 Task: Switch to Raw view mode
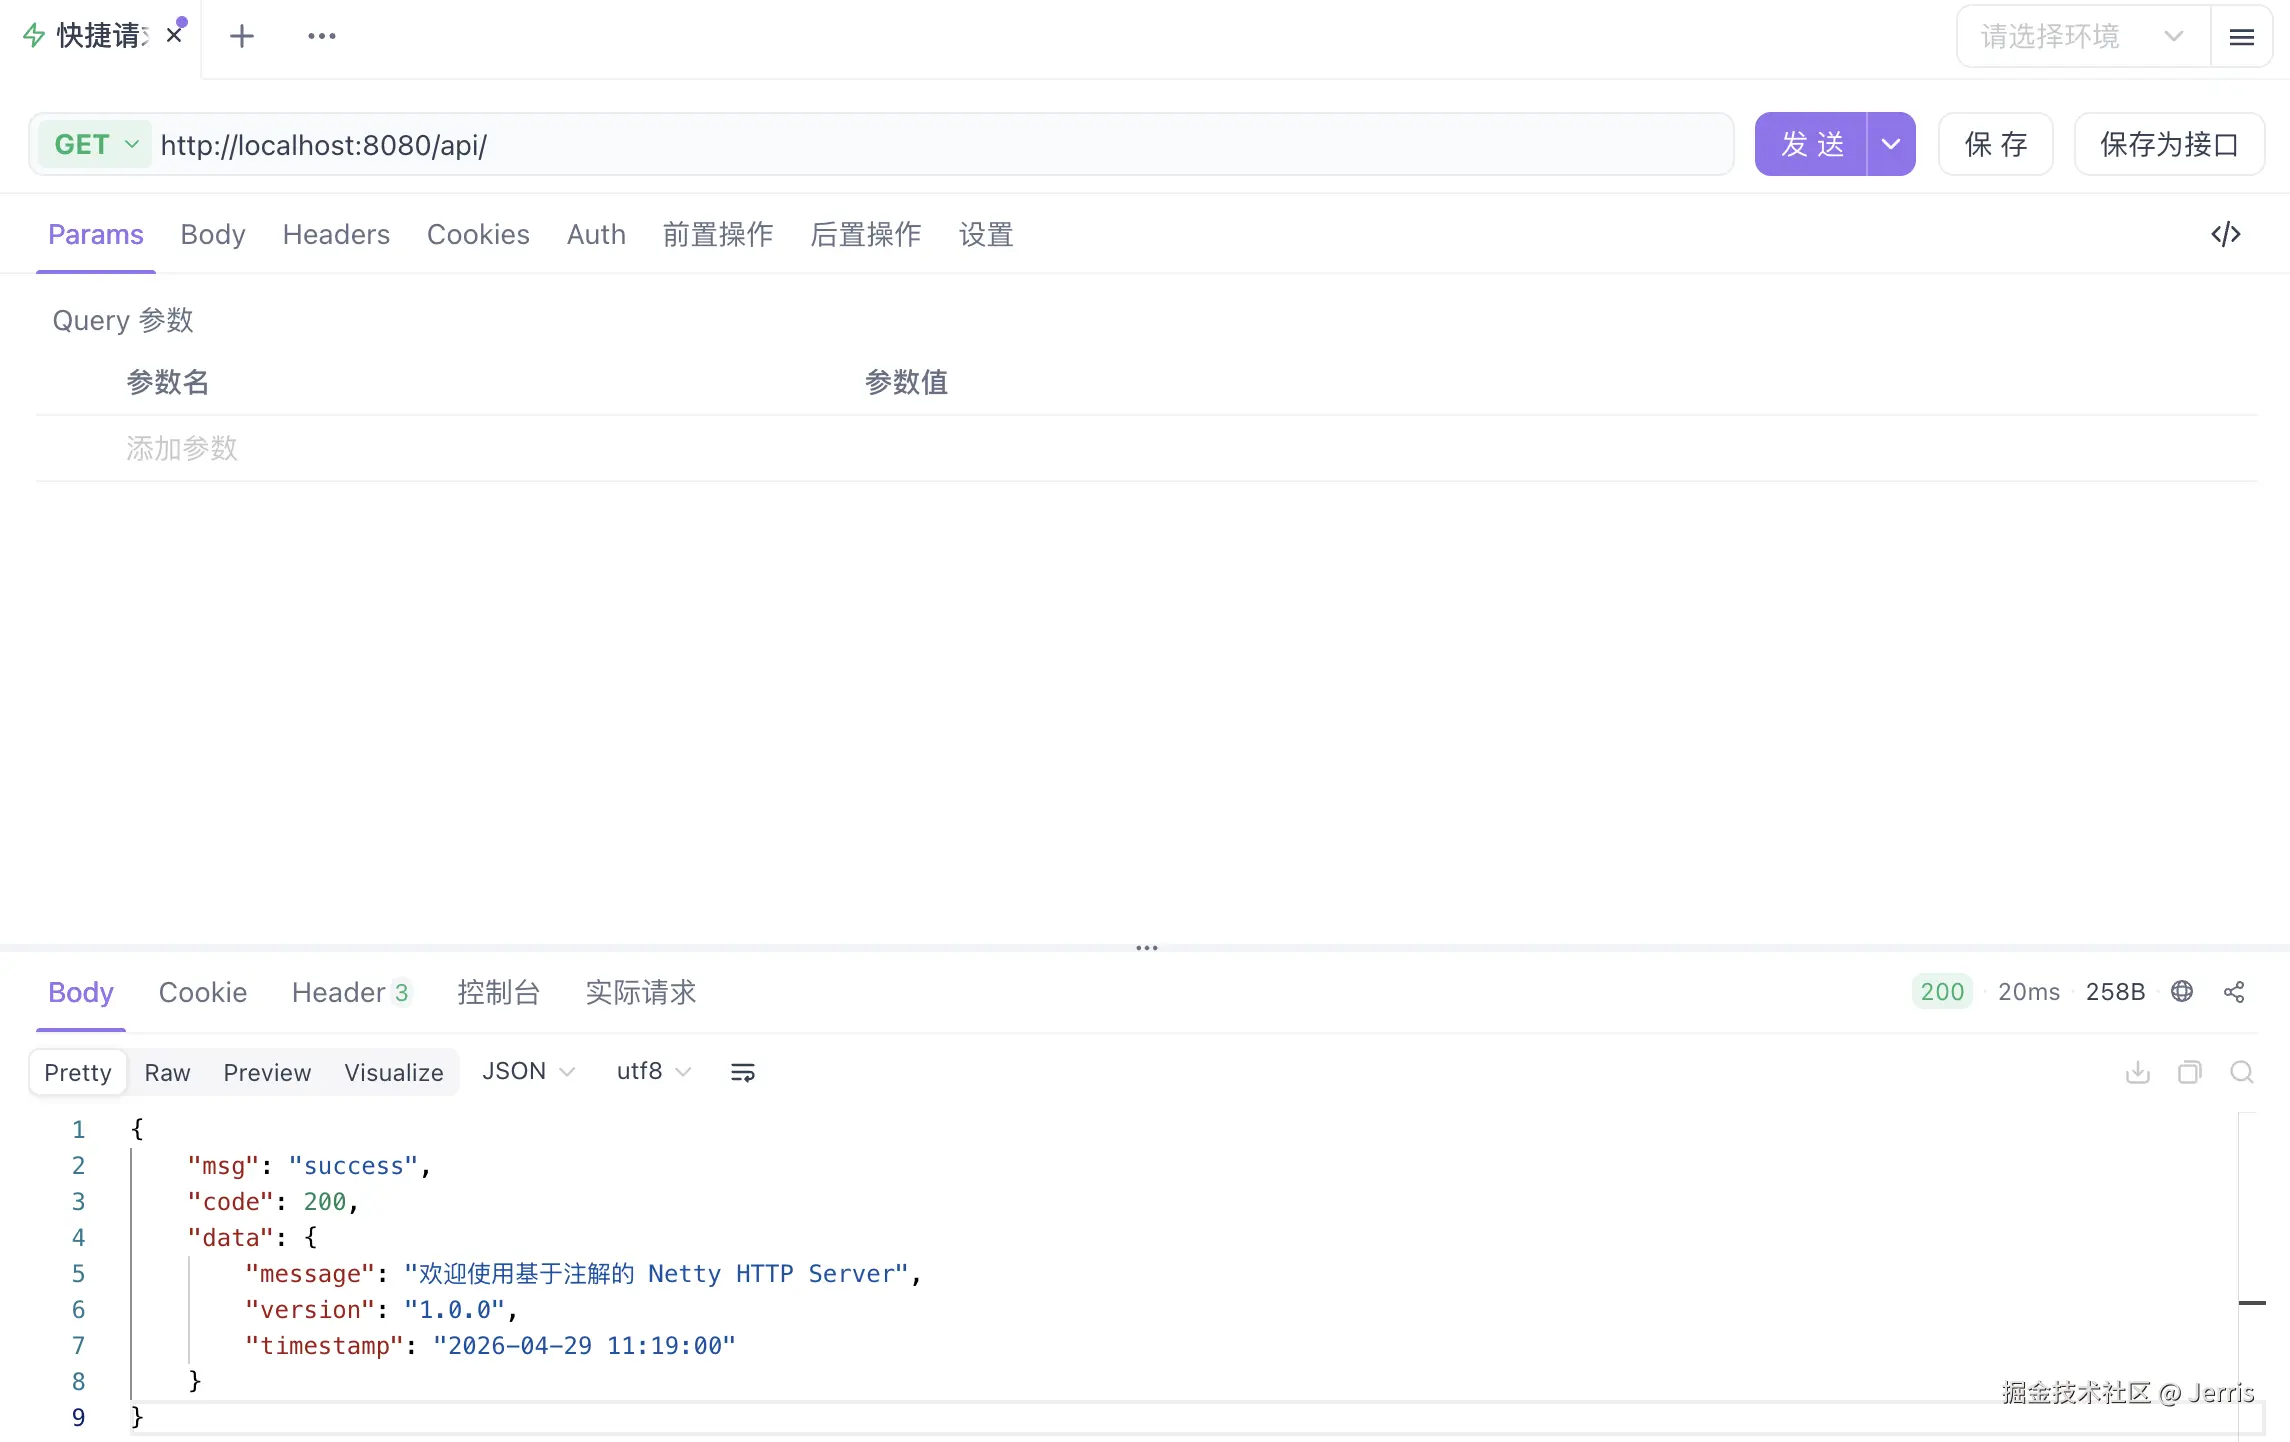click(x=167, y=1072)
